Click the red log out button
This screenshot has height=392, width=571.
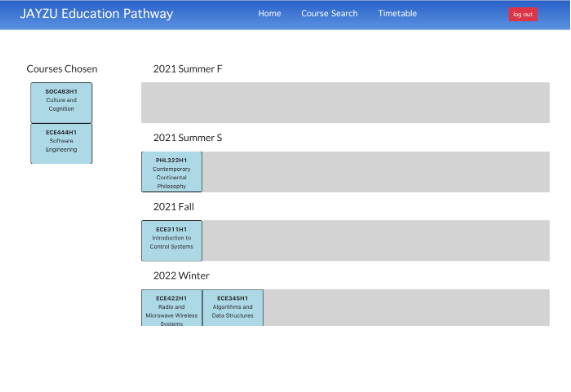coord(523,14)
